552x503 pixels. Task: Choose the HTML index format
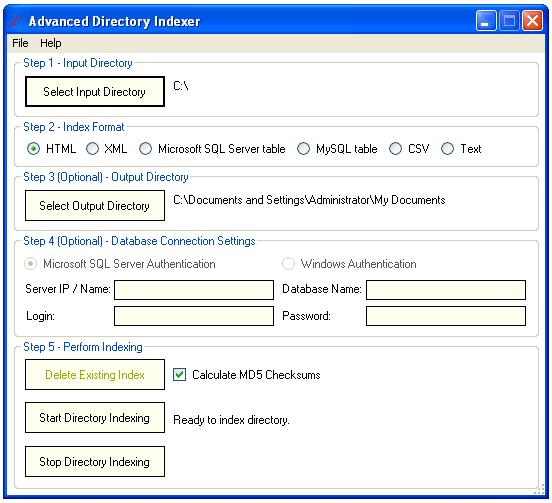(33, 149)
